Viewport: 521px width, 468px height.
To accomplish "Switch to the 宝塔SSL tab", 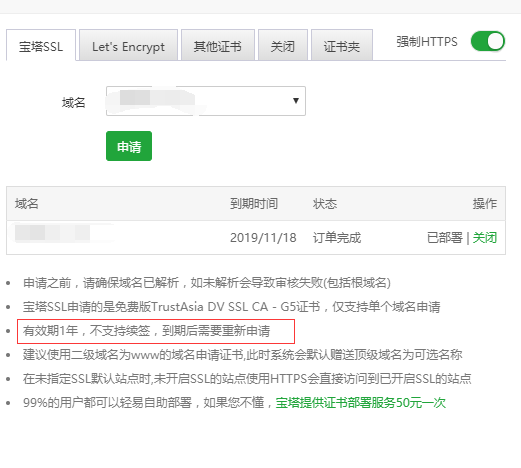I will pos(41,45).
